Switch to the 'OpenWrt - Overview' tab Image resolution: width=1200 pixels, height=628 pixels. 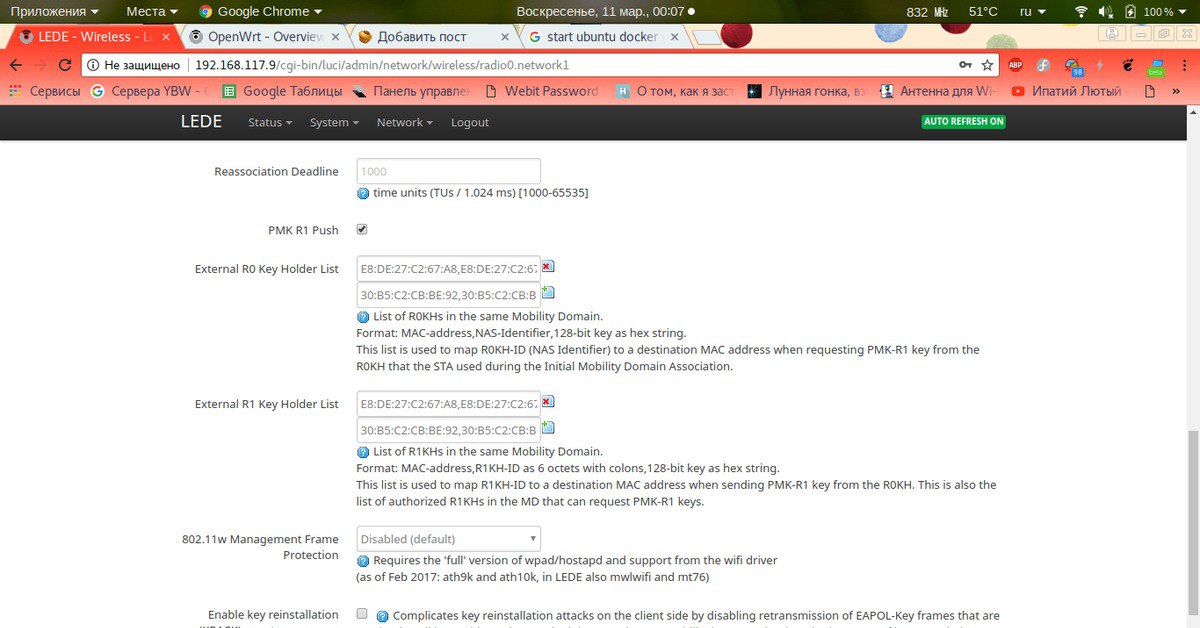pyautogui.click(x=264, y=37)
